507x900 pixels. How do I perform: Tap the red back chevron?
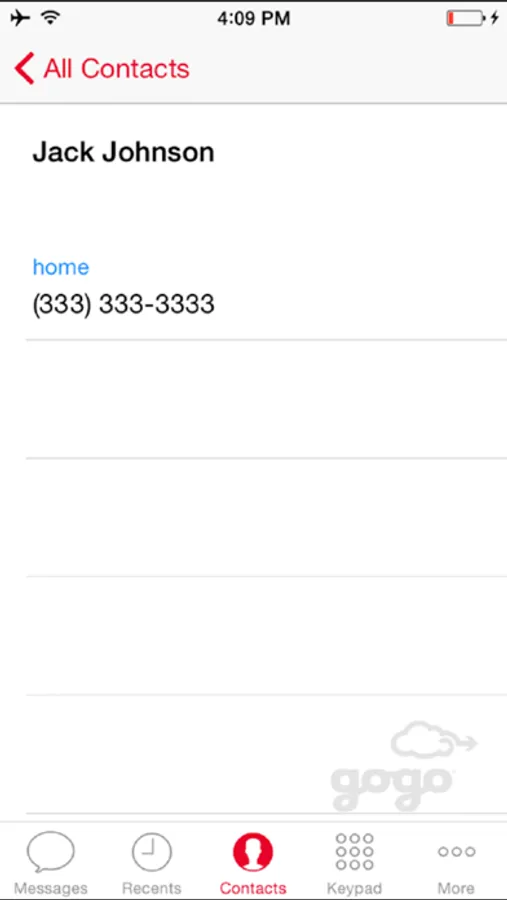tap(25, 68)
